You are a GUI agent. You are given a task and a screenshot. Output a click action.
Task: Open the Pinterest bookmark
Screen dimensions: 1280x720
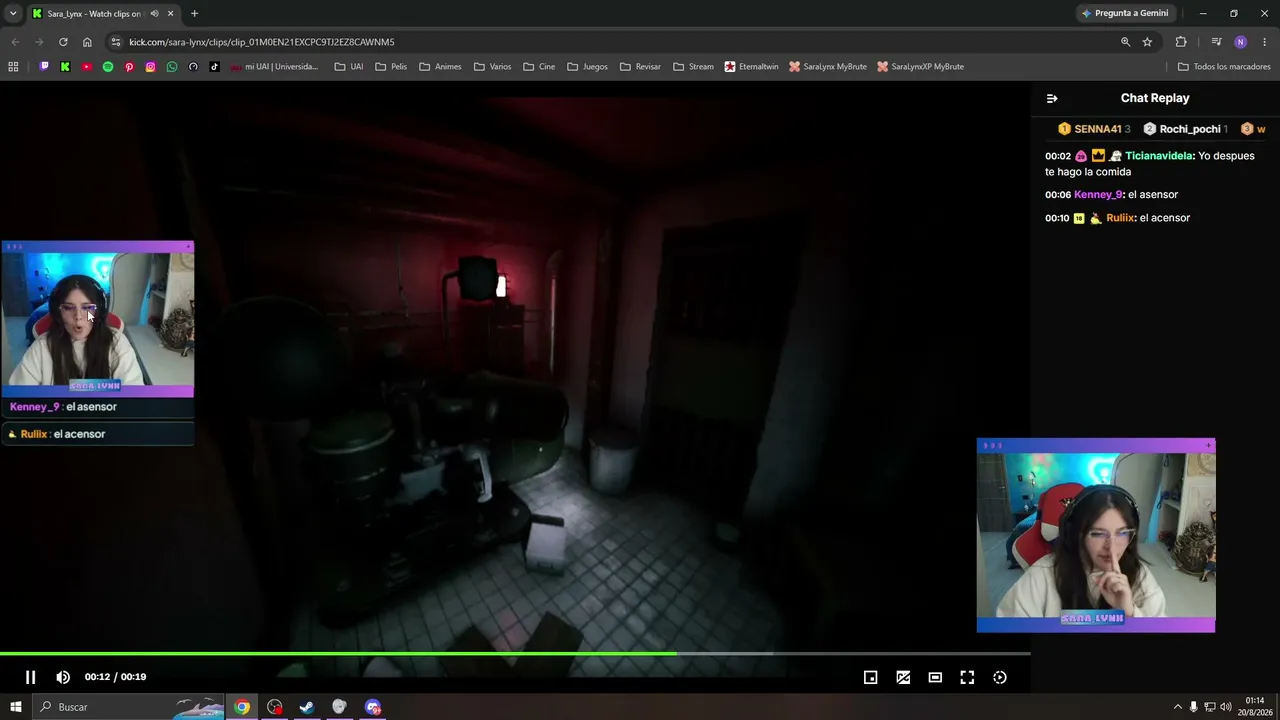(x=129, y=67)
